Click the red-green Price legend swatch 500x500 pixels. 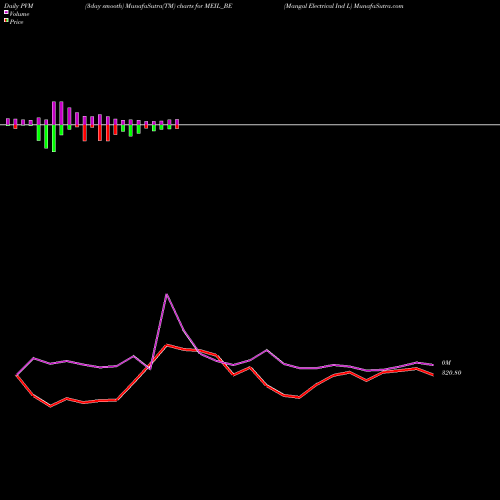[6, 21]
